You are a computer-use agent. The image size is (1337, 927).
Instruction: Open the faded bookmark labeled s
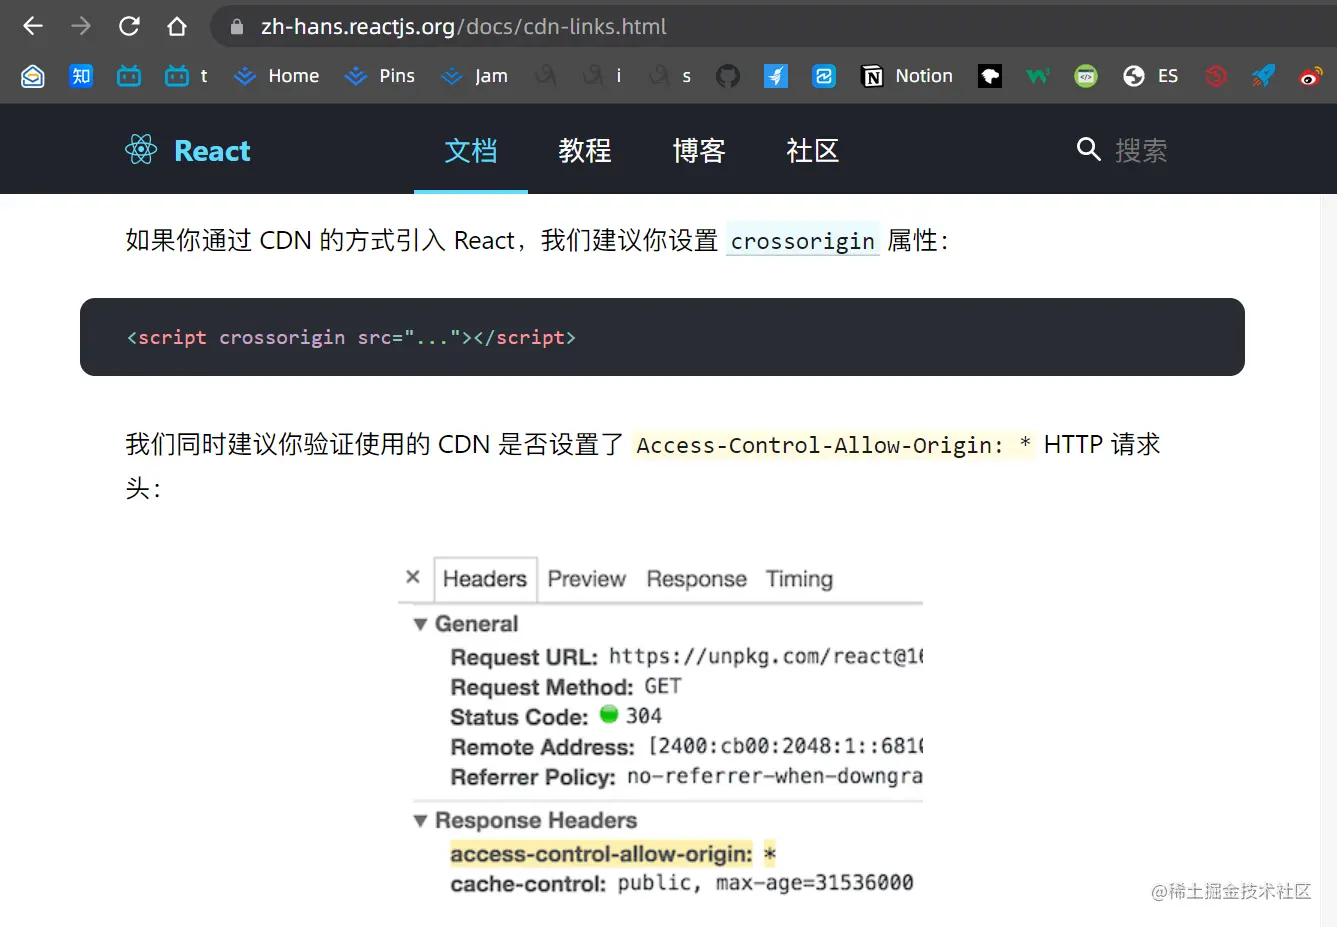[x=670, y=76]
